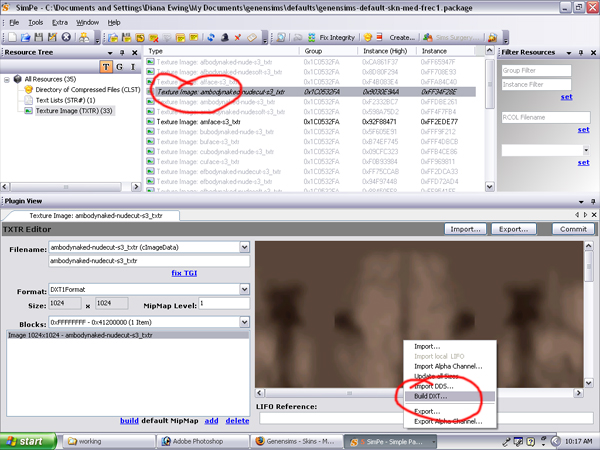Image resolution: width=600 pixels, height=450 pixels.
Task: Click the red pin toolbar icon
Action: 238,37
